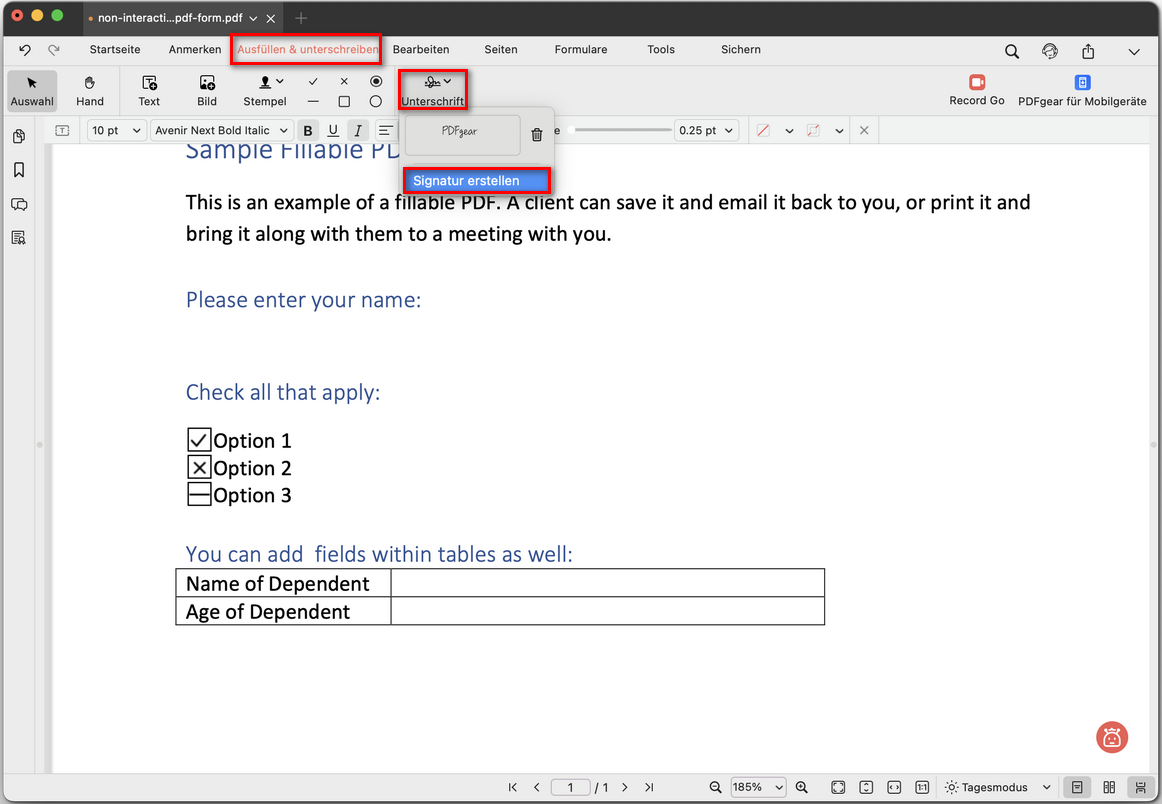Toggle italic text formatting
The height and width of the screenshot is (804, 1162).
pos(358,130)
